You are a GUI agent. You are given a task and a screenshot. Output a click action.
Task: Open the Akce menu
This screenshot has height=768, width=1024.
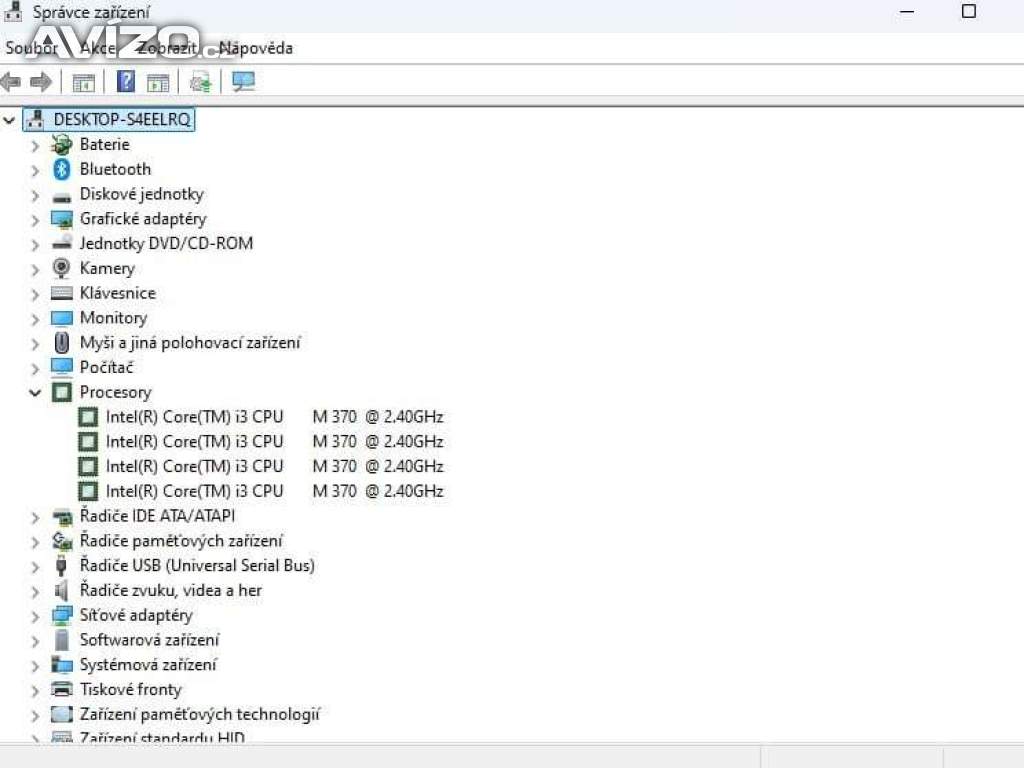click(97, 48)
